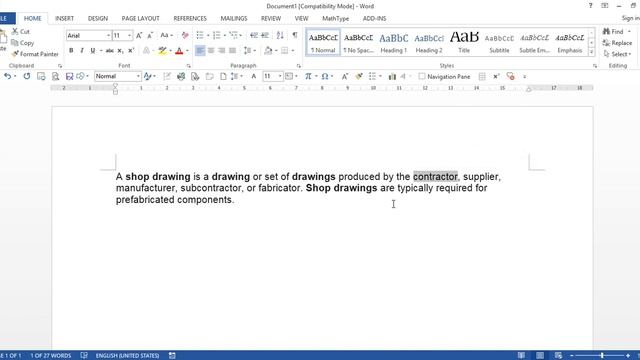Image resolution: width=640 pixels, height=360 pixels.
Task: Apply subscript formatting in Font group
Action: point(120,51)
